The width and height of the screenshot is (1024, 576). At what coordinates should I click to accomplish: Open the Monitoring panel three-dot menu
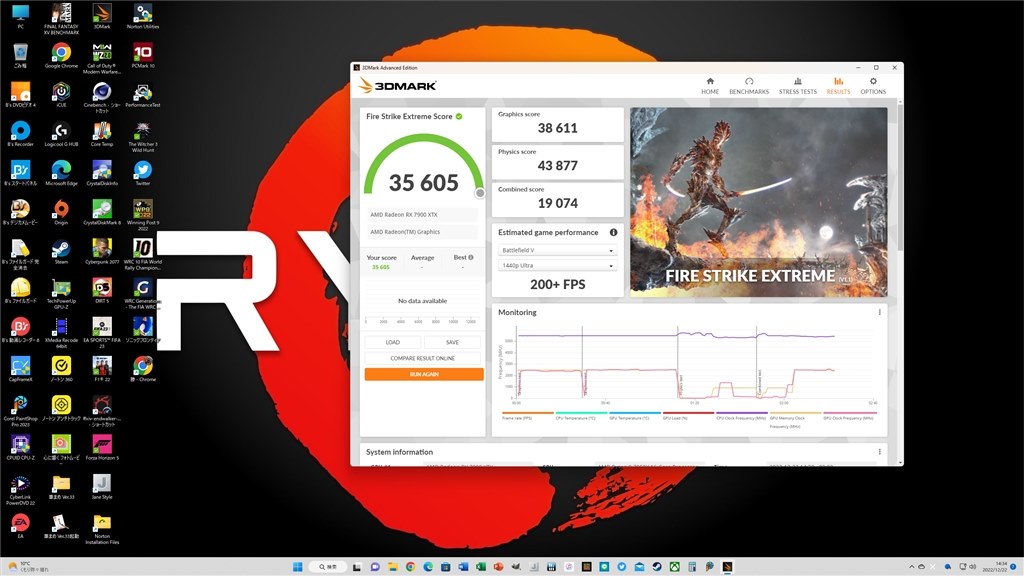(880, 312)
